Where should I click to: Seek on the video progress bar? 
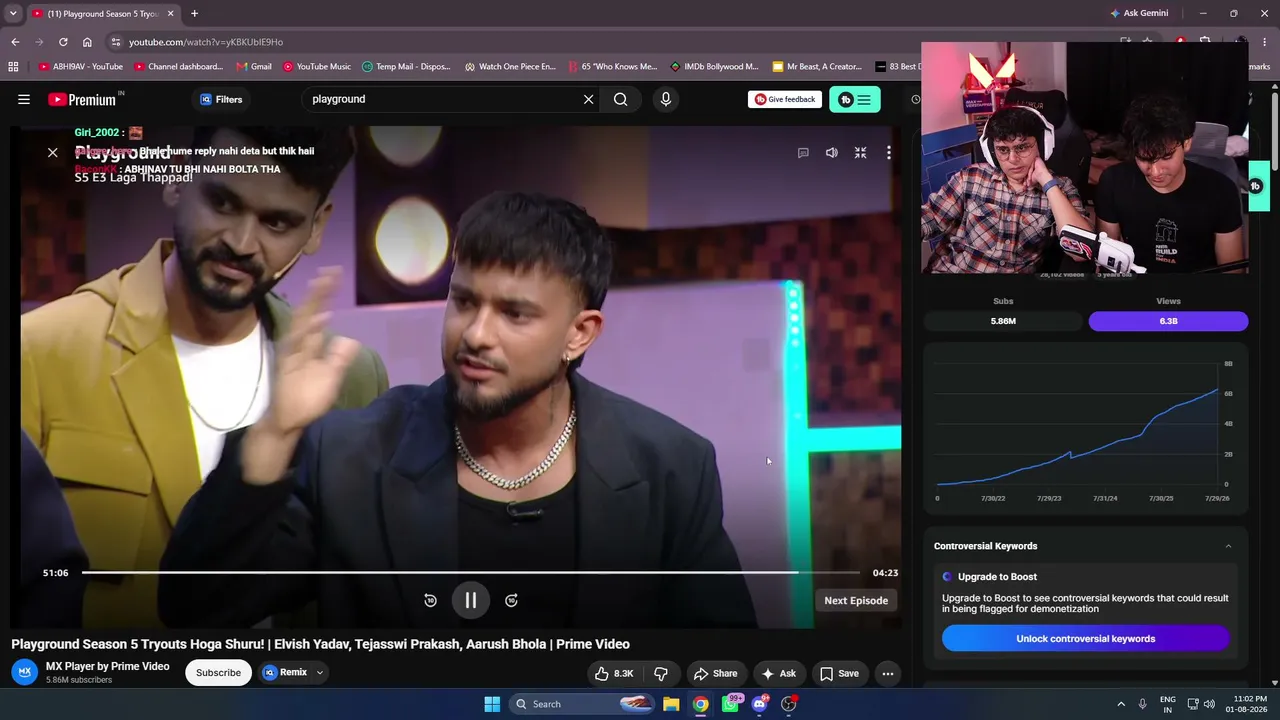470,573
